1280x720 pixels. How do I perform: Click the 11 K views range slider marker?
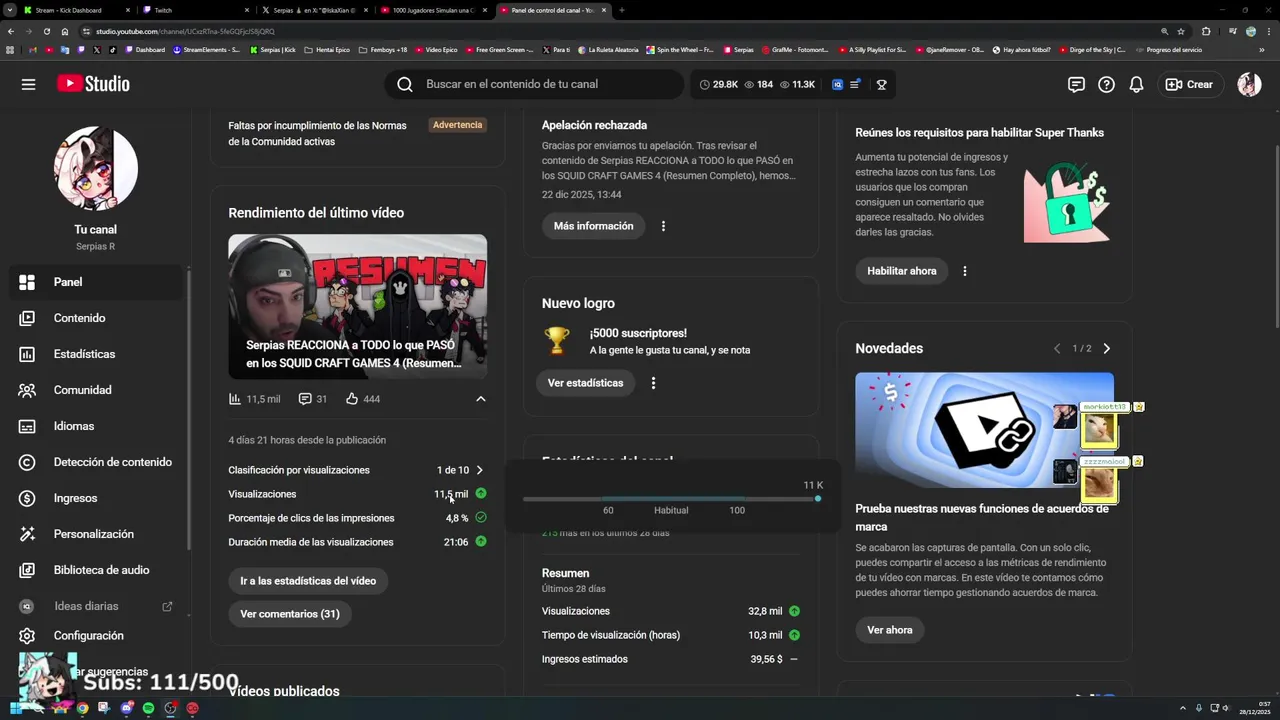pyautogui.click(x=818, y=498)
